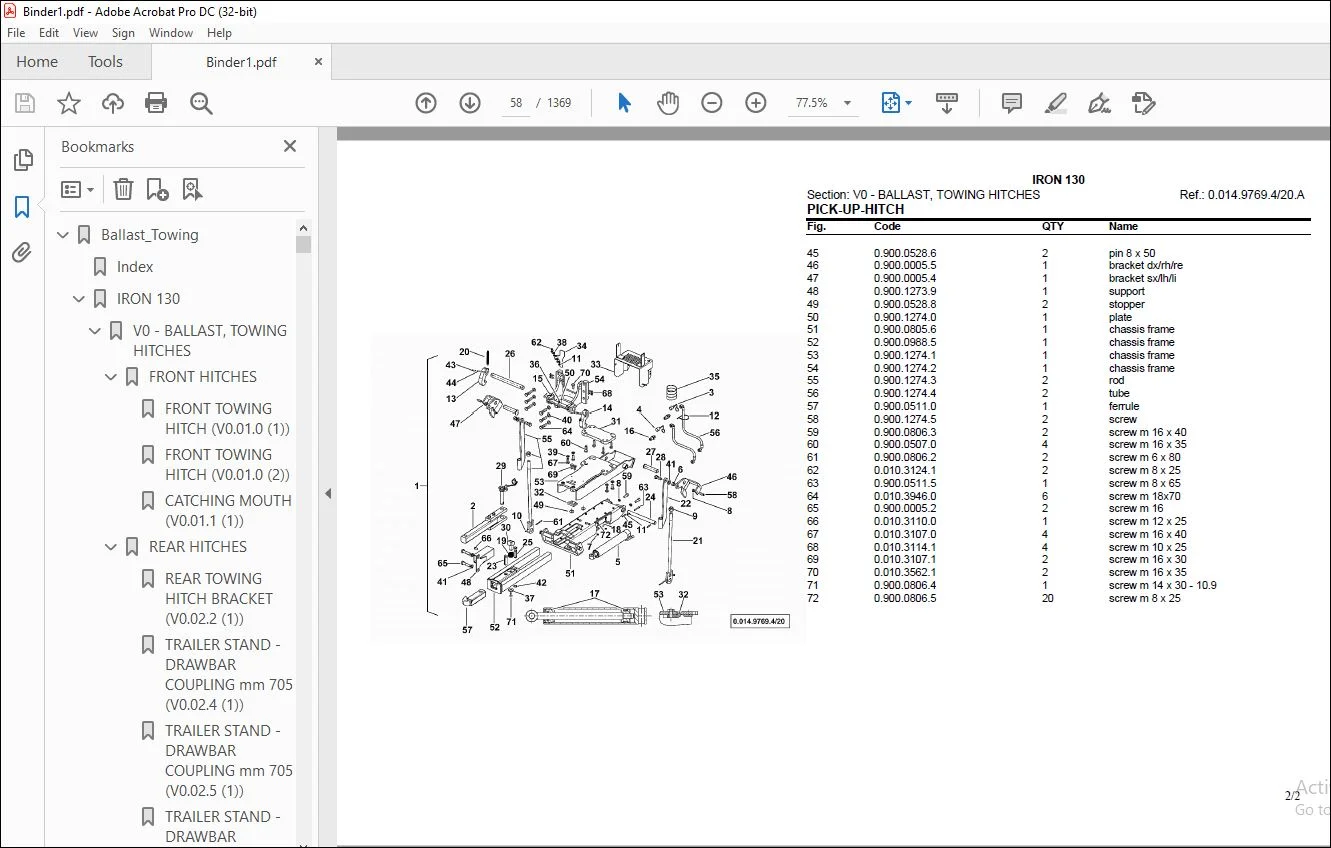Activate the hand pan tool

point(667,103)
